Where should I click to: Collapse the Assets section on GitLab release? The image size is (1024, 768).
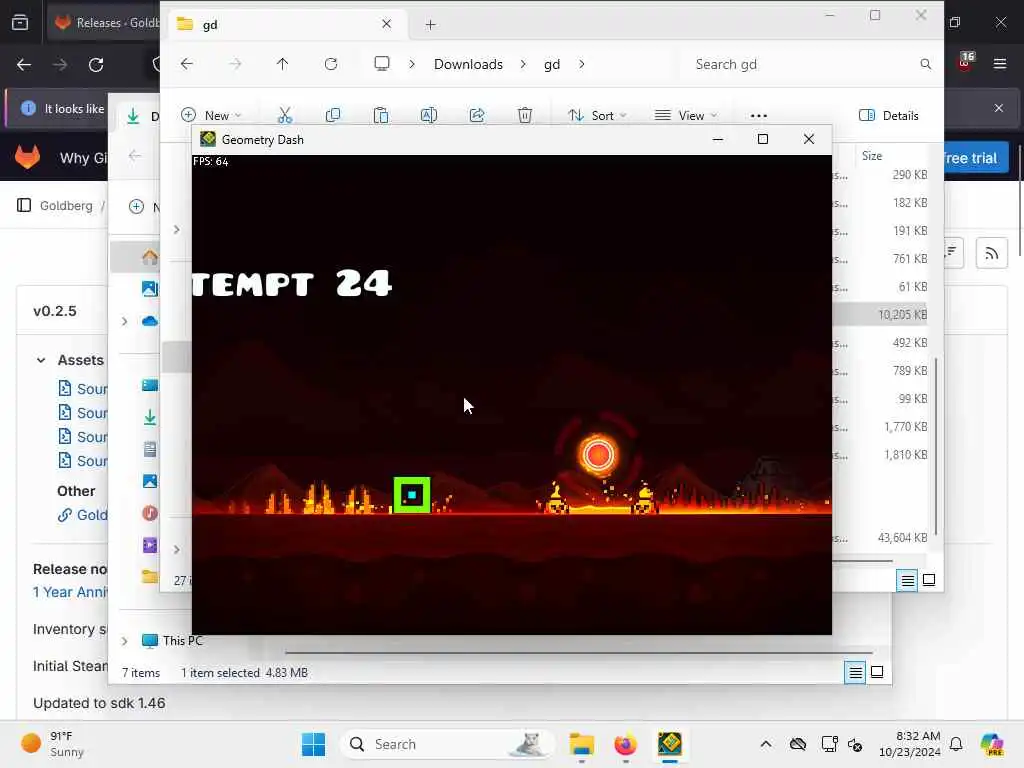(41, 360)
